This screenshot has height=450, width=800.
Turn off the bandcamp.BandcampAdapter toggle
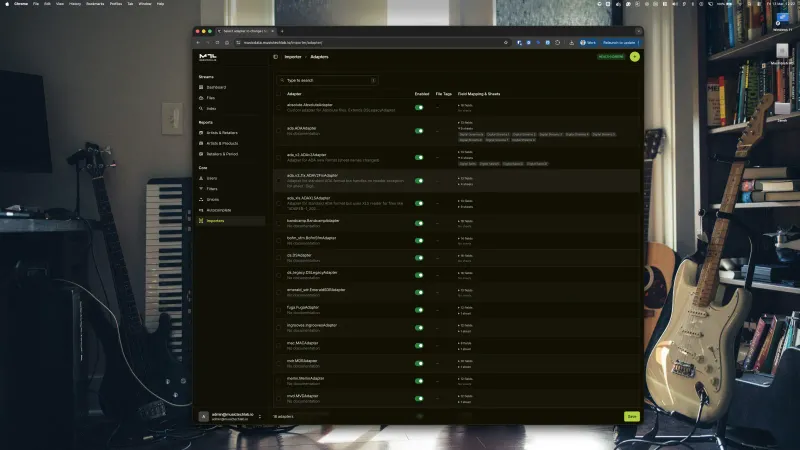[419, 225]
